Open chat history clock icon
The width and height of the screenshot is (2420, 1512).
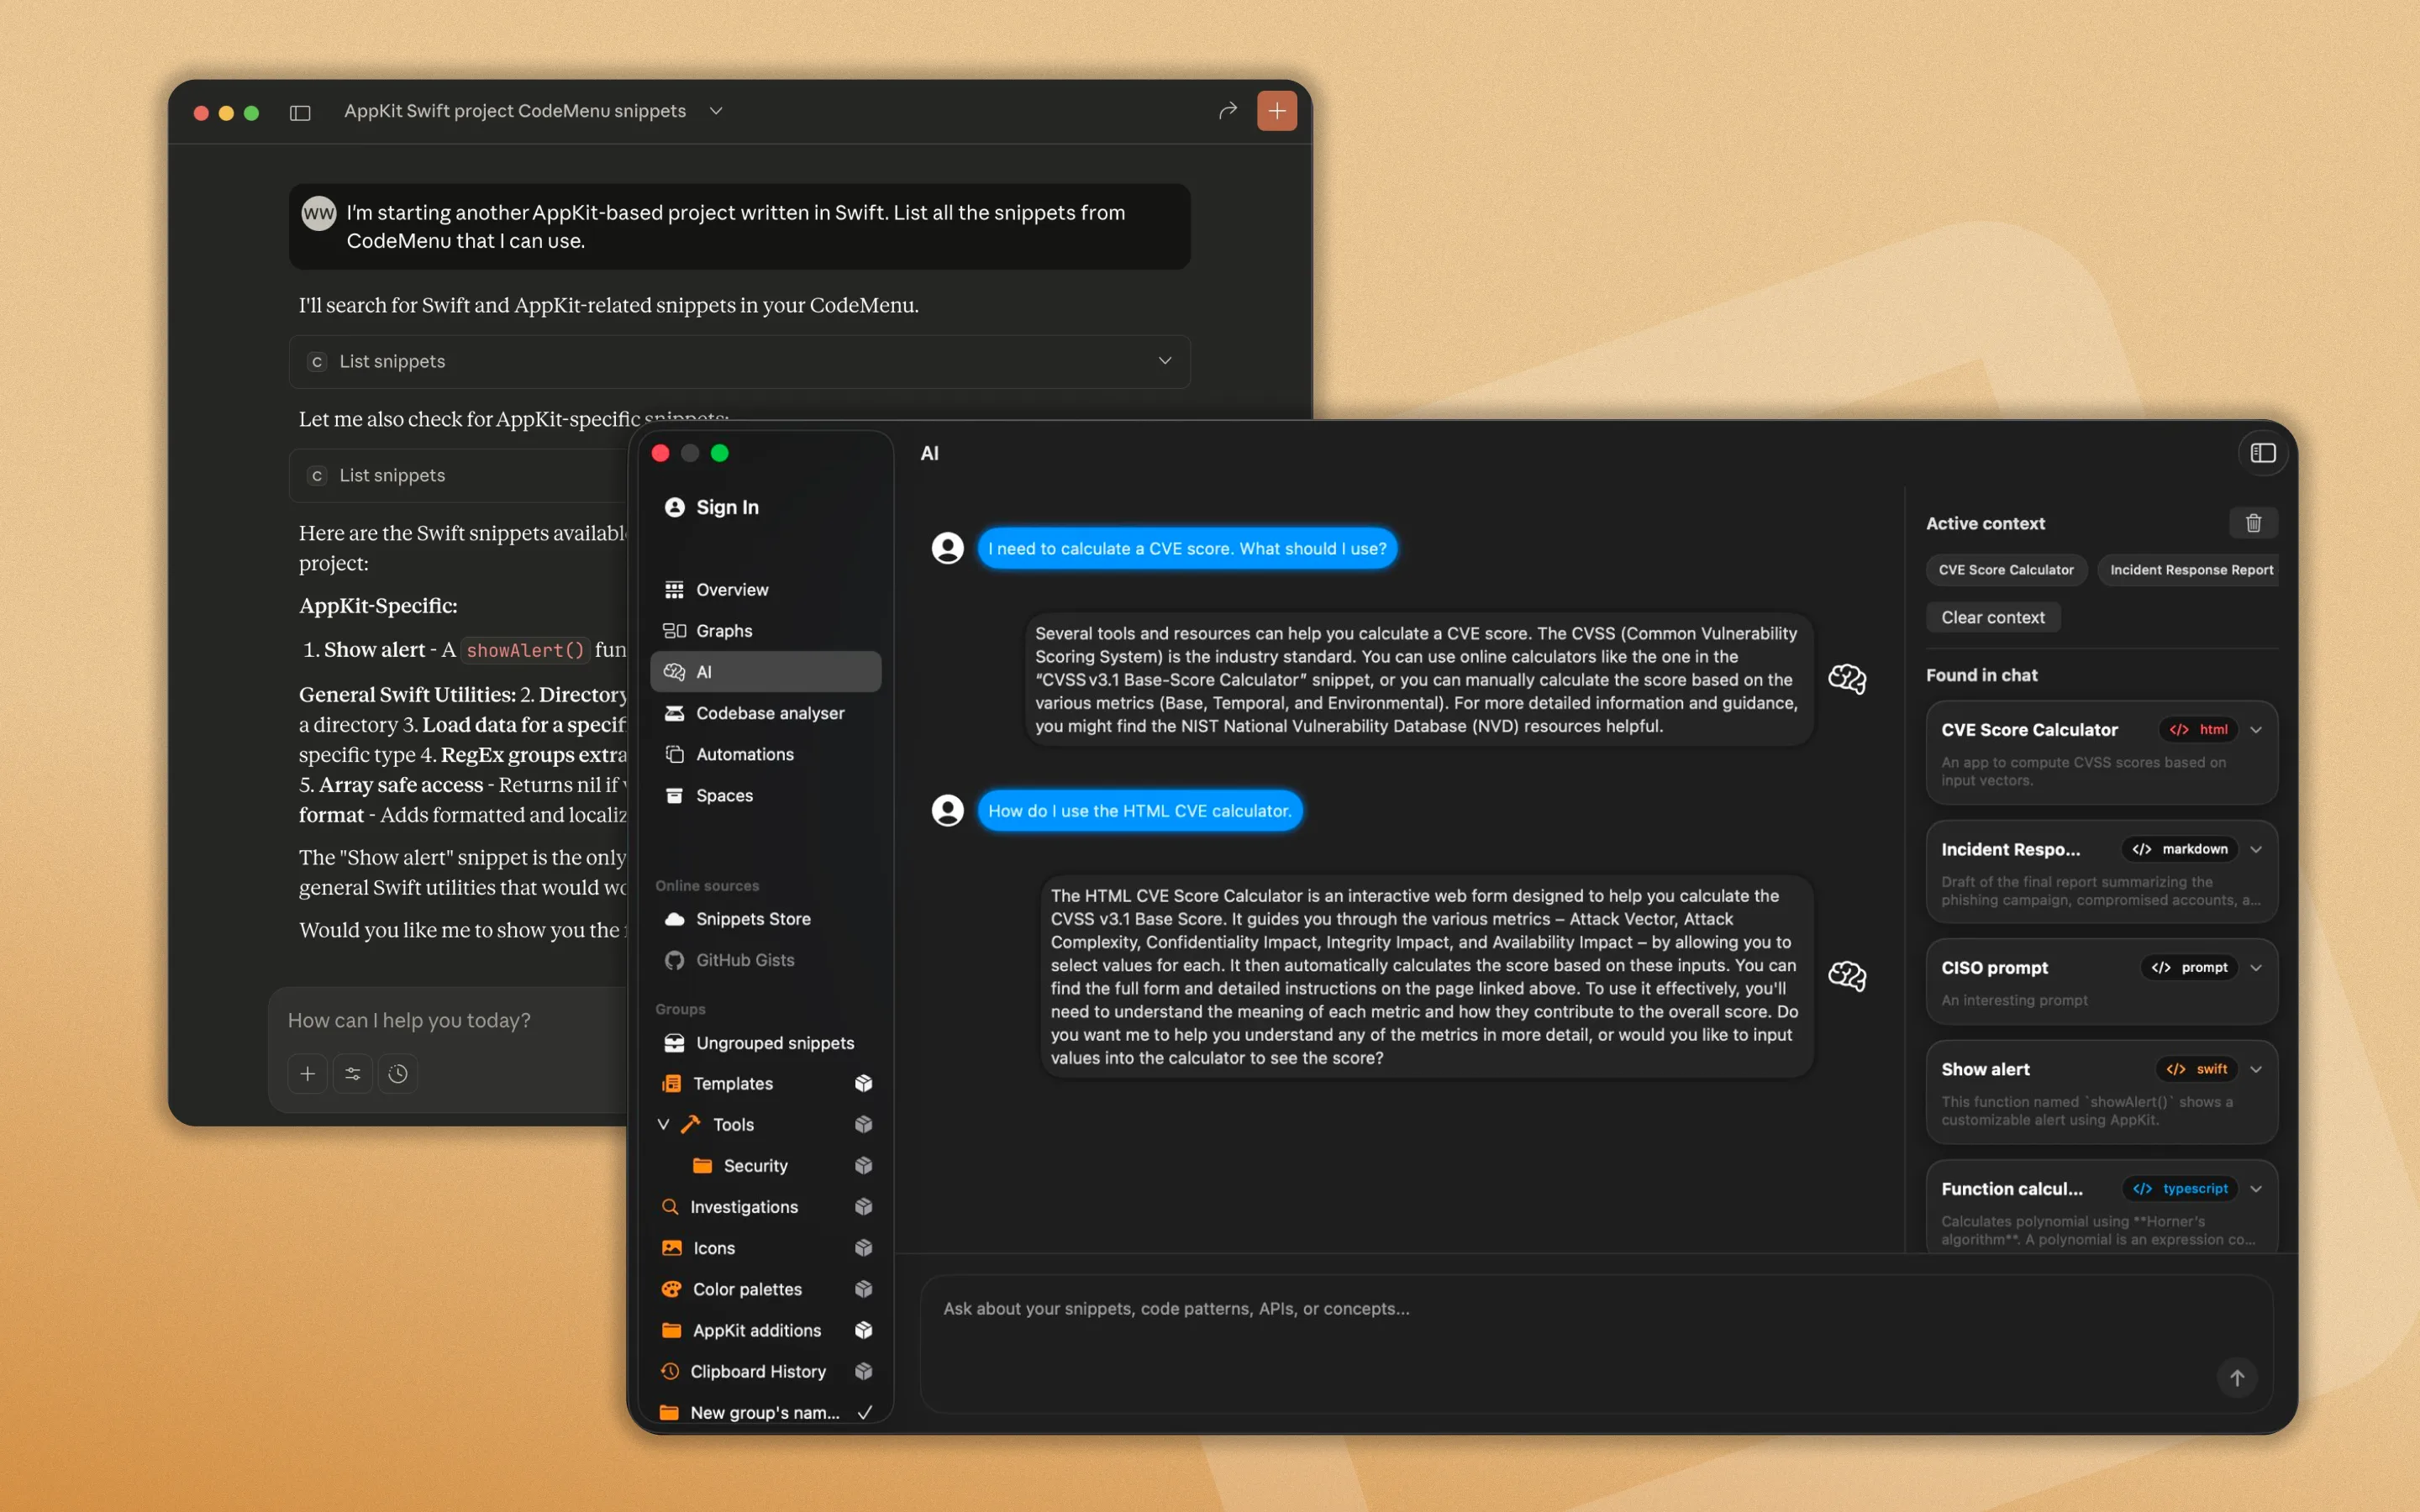(x=398, y=1073)
